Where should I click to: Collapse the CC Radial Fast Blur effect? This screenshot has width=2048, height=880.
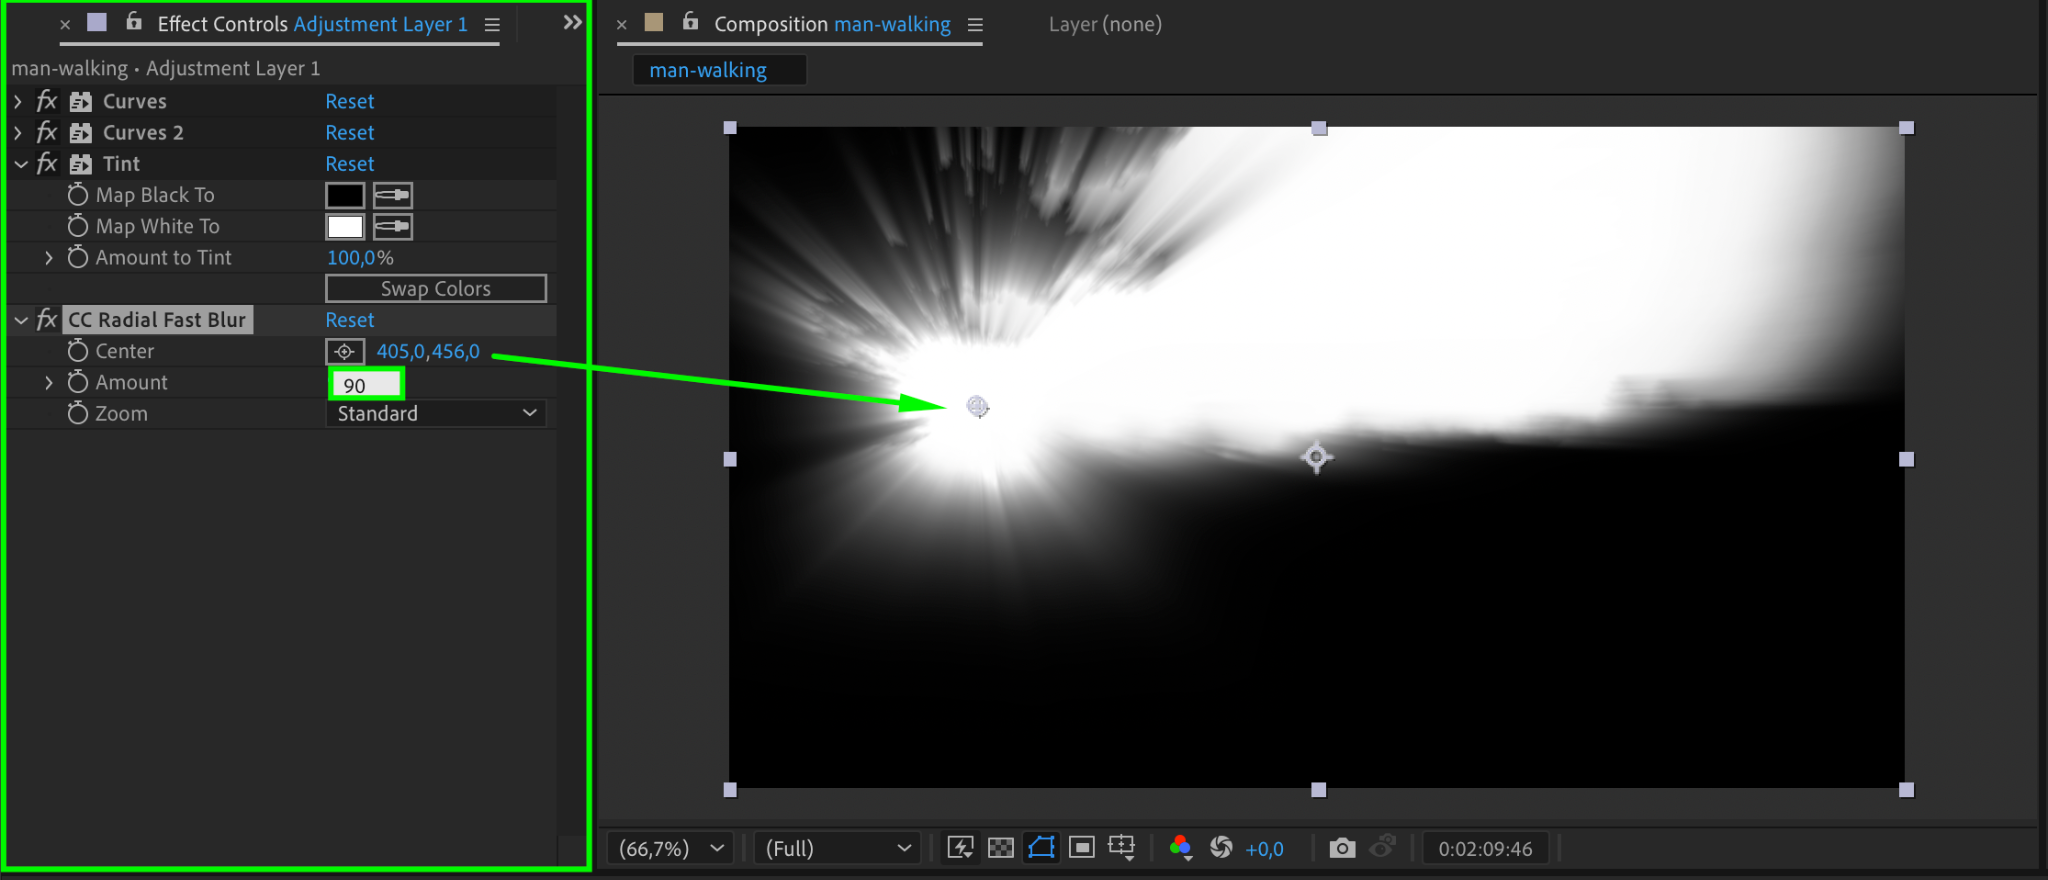coord(20,320)
